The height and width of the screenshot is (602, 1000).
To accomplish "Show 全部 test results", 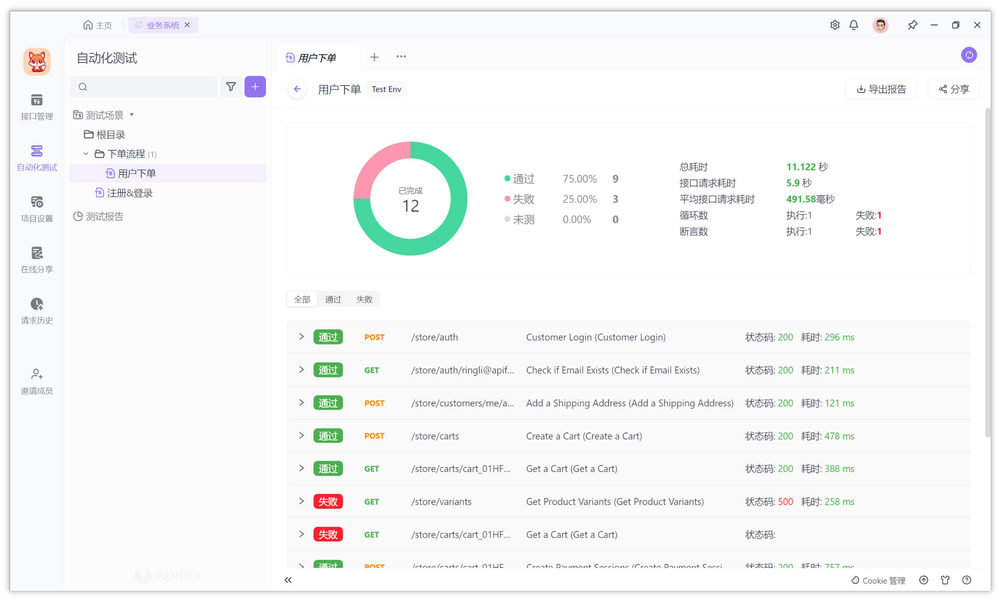I will [302, 299].
